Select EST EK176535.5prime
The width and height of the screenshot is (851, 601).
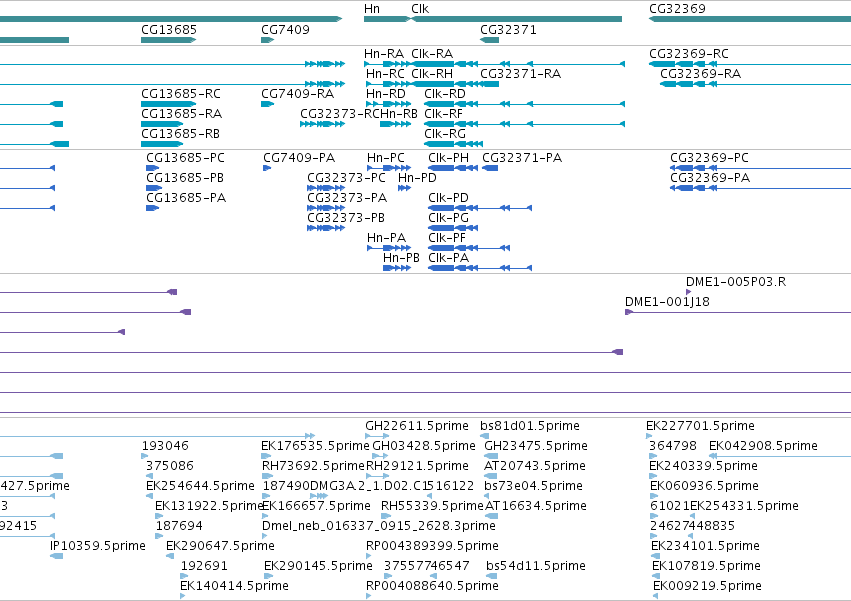[315, 446]
